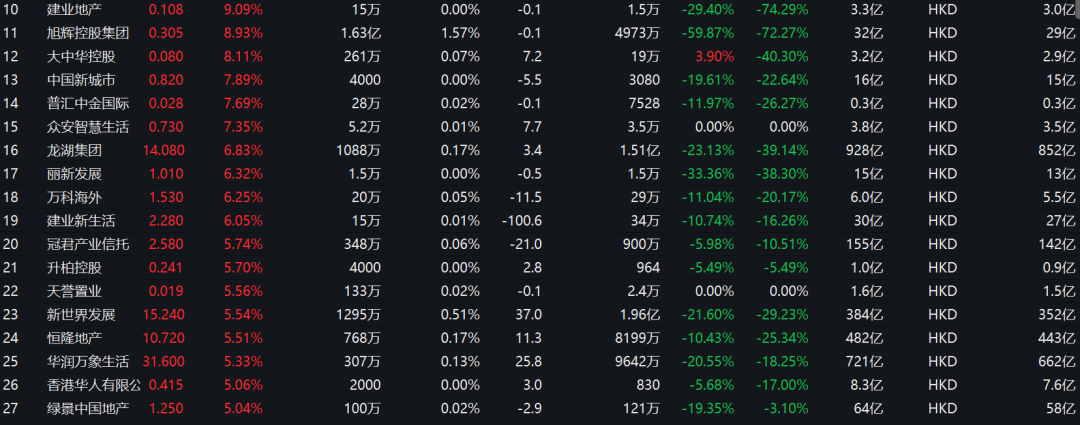Click turnover amount 1.51亿
Image resolution: width=1080 pixels, height=425 pixels.
coord(640,149)
